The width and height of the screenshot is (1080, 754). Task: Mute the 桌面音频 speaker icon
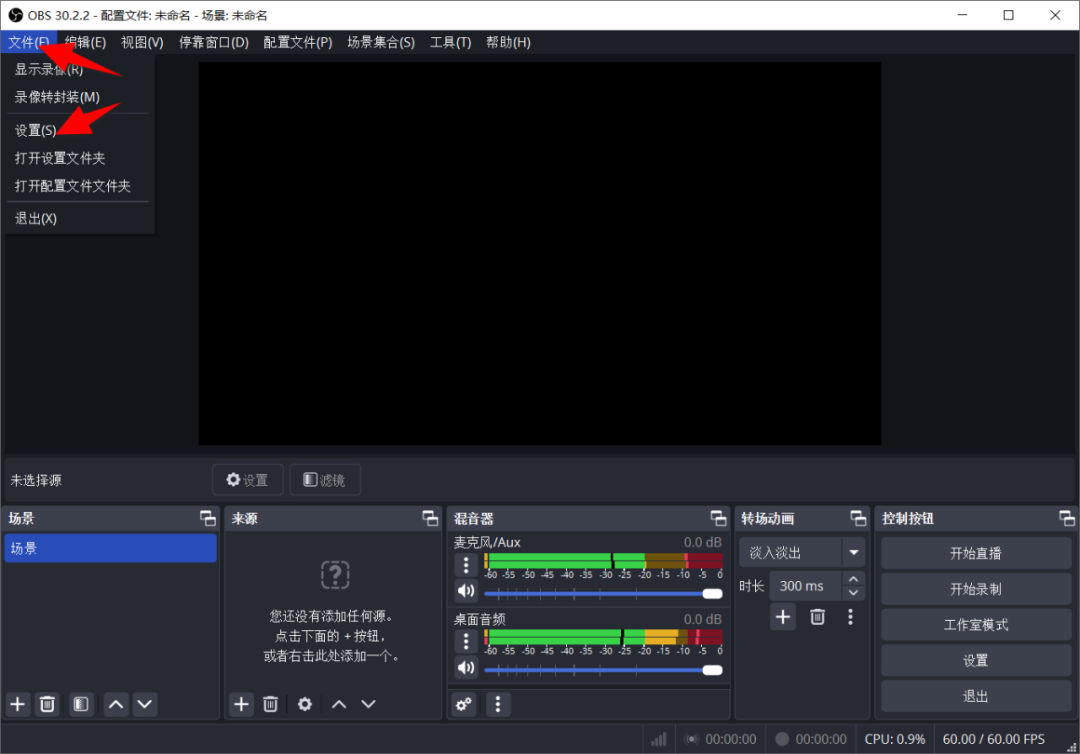coord(466,667)
